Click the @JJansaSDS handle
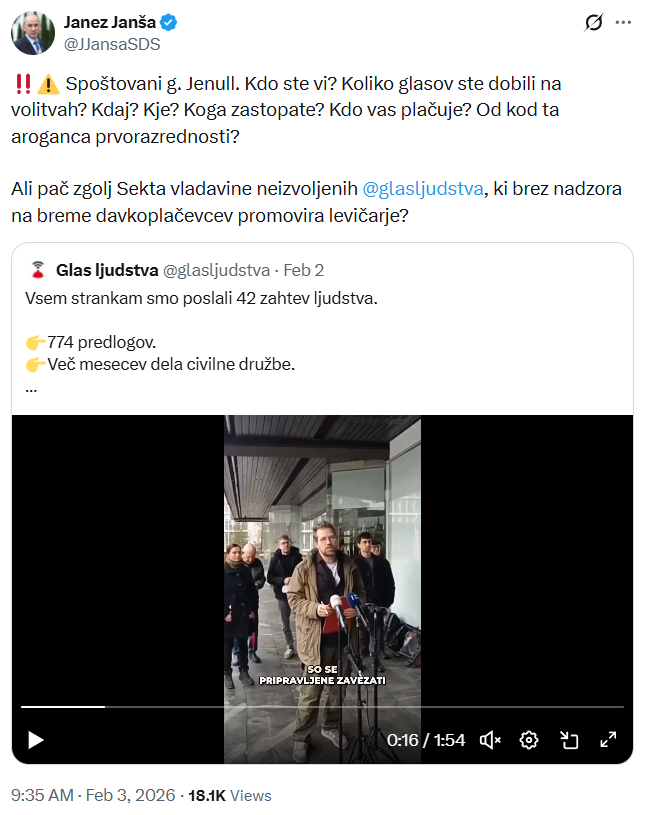The image size is (649, 815). click(x=112, y=44)
